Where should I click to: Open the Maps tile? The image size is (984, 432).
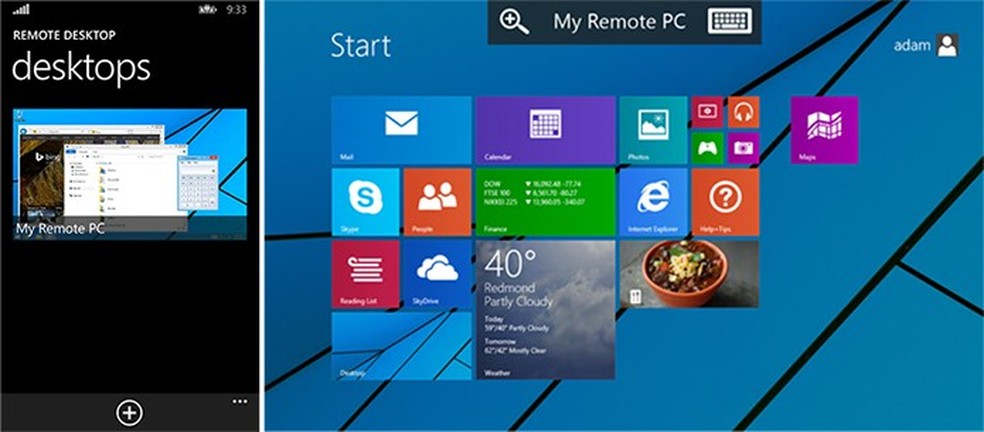pos(825,130)
